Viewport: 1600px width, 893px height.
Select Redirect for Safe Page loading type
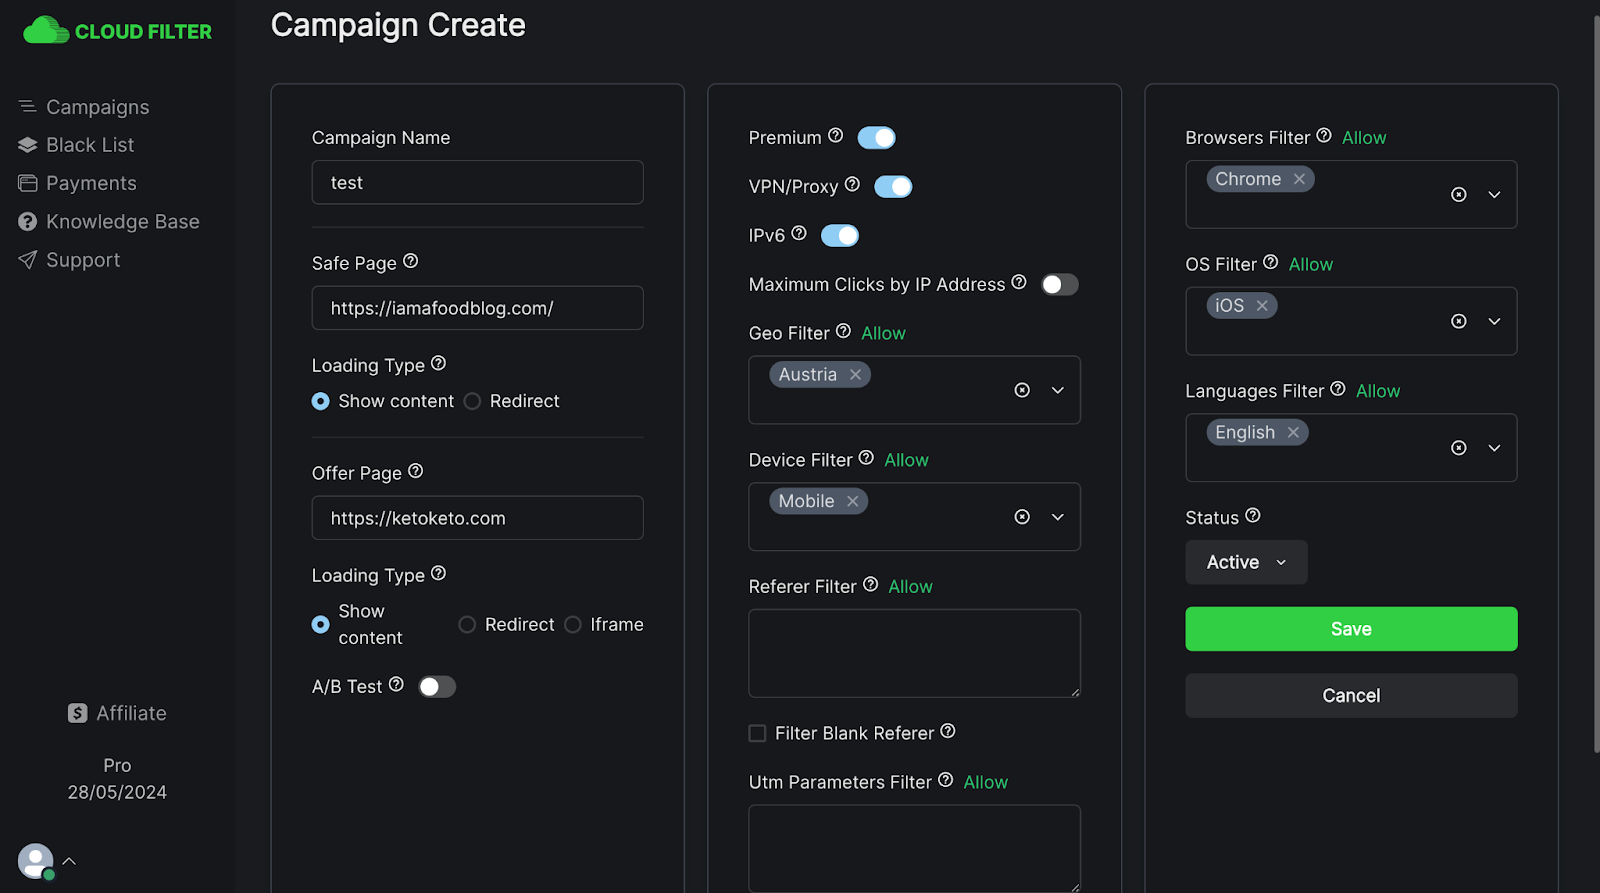pos(472,401)
